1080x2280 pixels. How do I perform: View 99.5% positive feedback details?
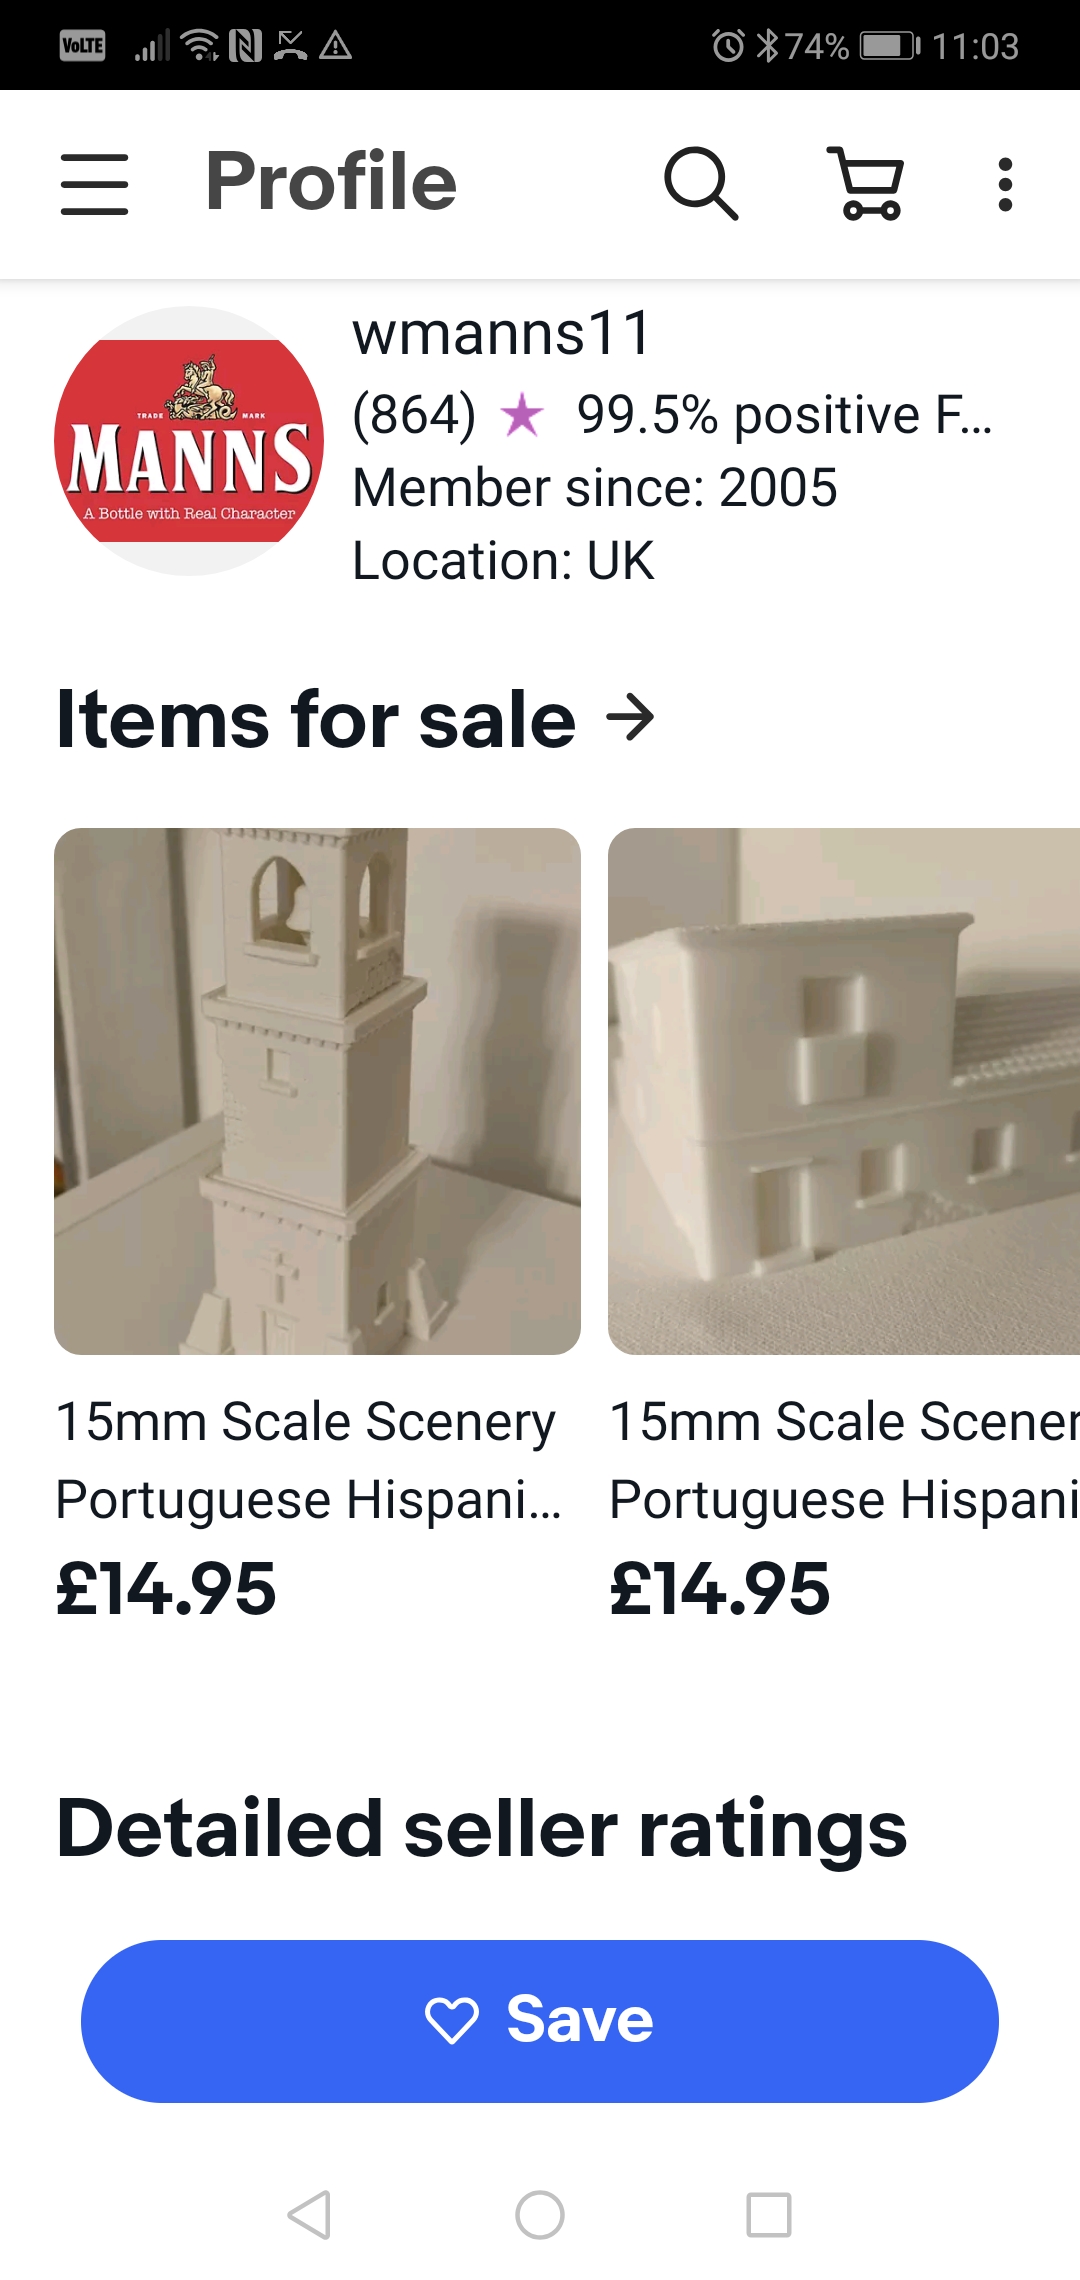pos(784,415)
